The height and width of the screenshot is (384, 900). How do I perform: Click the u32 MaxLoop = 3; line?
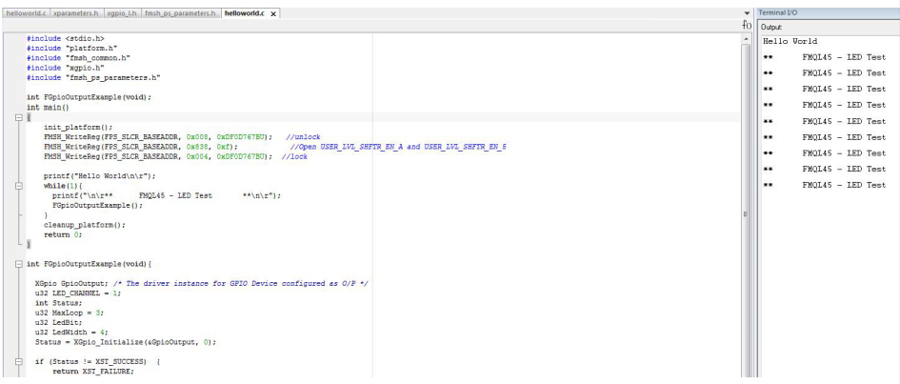tap(69, 313)
